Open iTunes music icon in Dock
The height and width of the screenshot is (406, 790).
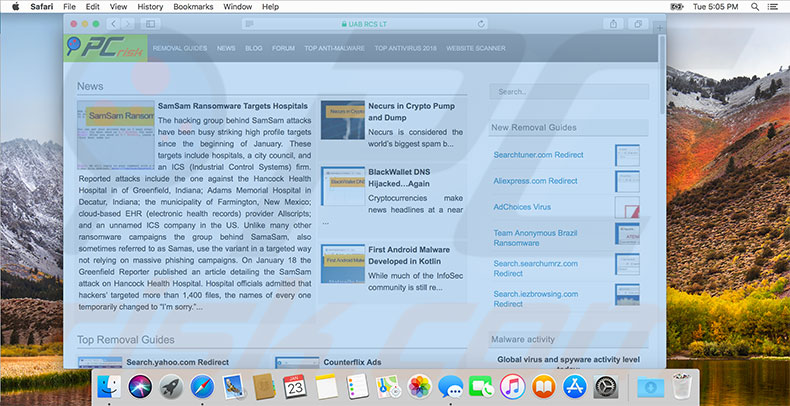pos(512,387)
